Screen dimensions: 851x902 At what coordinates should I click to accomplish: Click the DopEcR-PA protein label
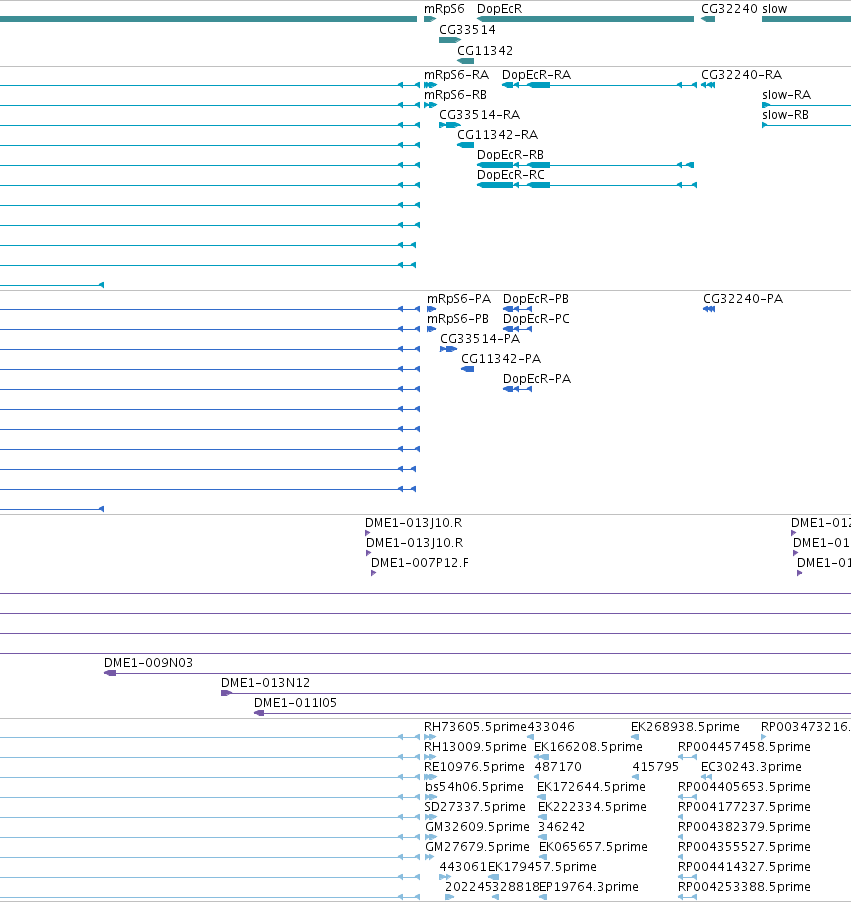(x=537, y=379)
